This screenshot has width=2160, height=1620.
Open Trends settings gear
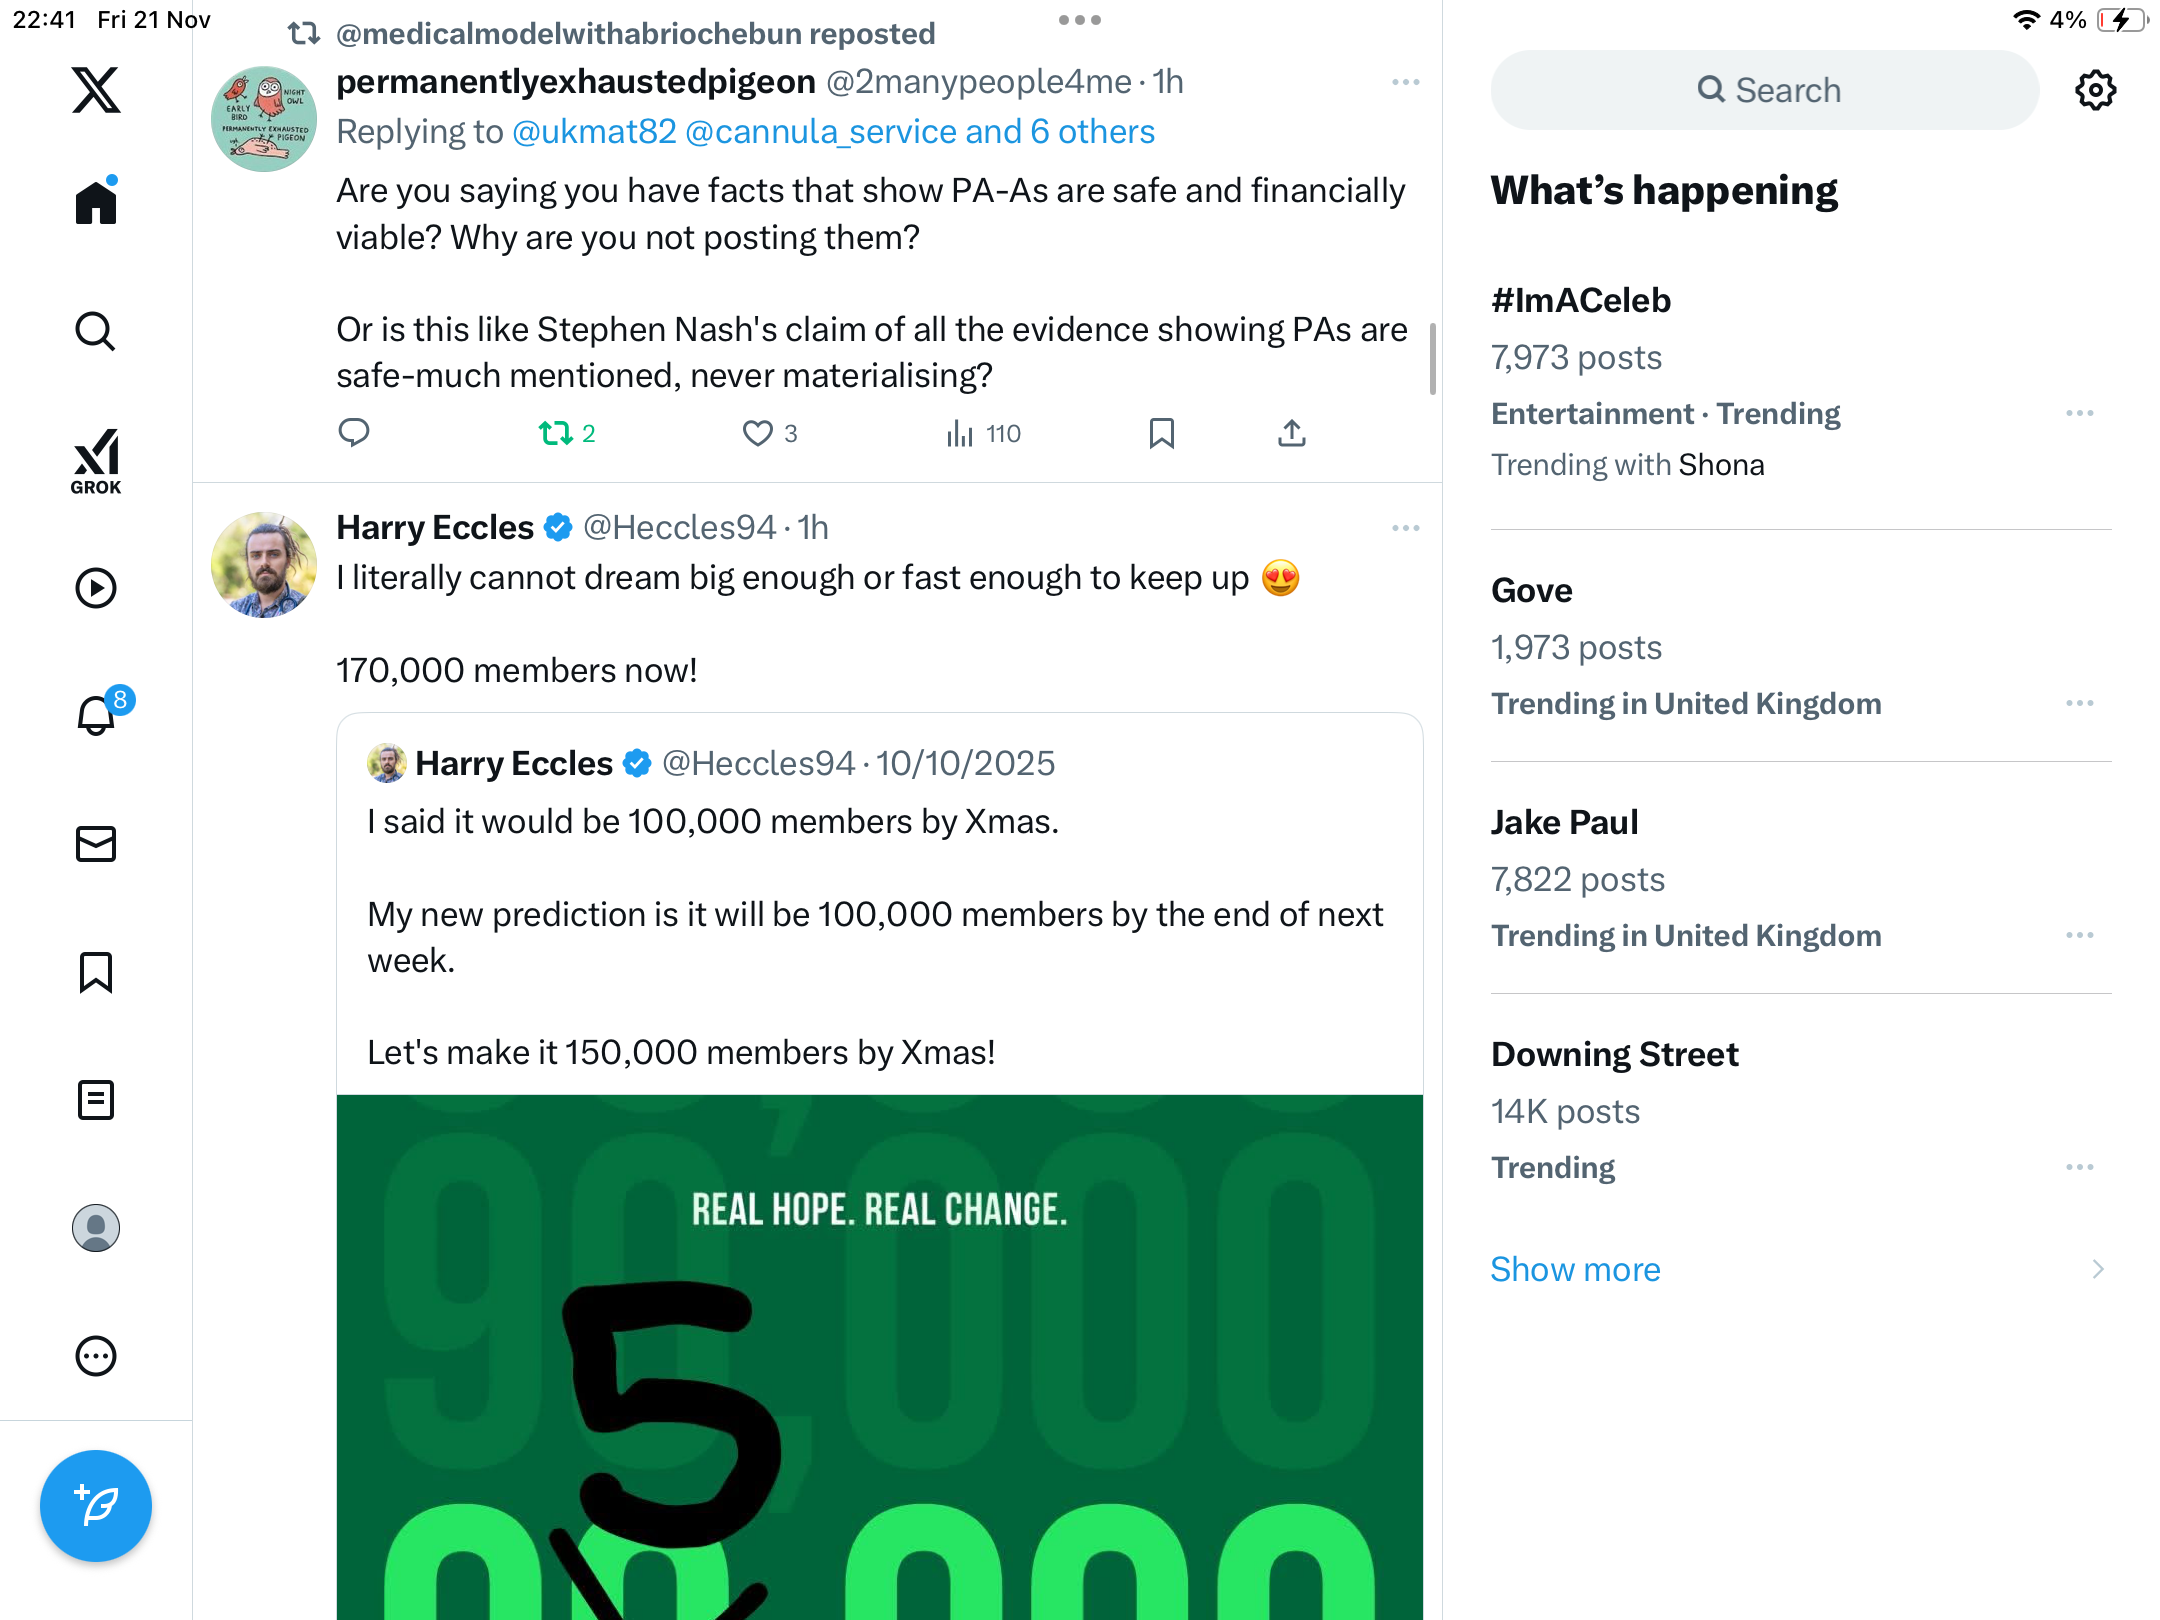click(2095, 90)
